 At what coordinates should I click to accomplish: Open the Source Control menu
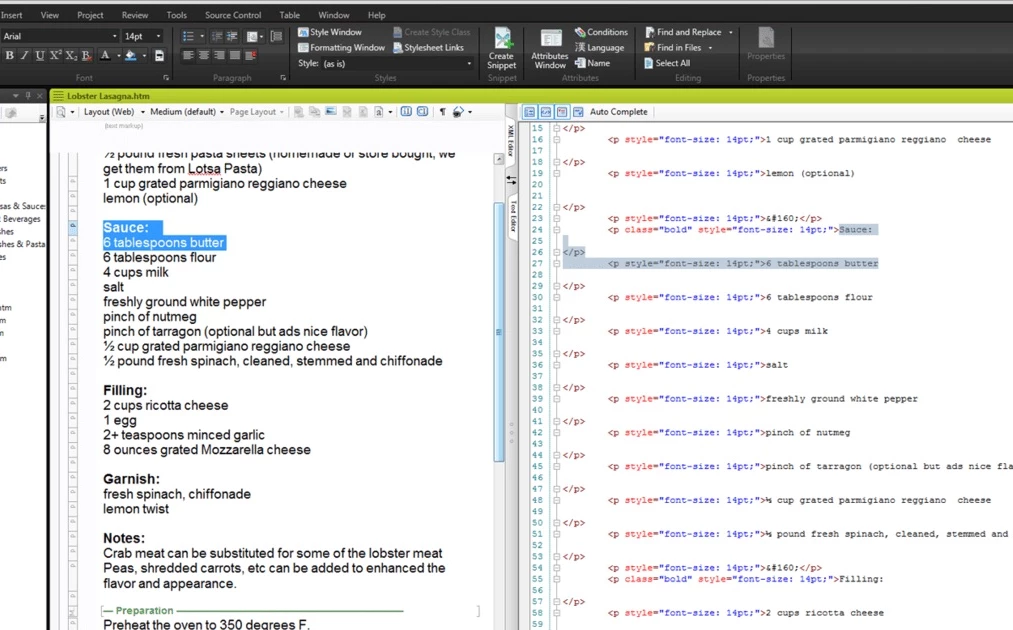232,15
